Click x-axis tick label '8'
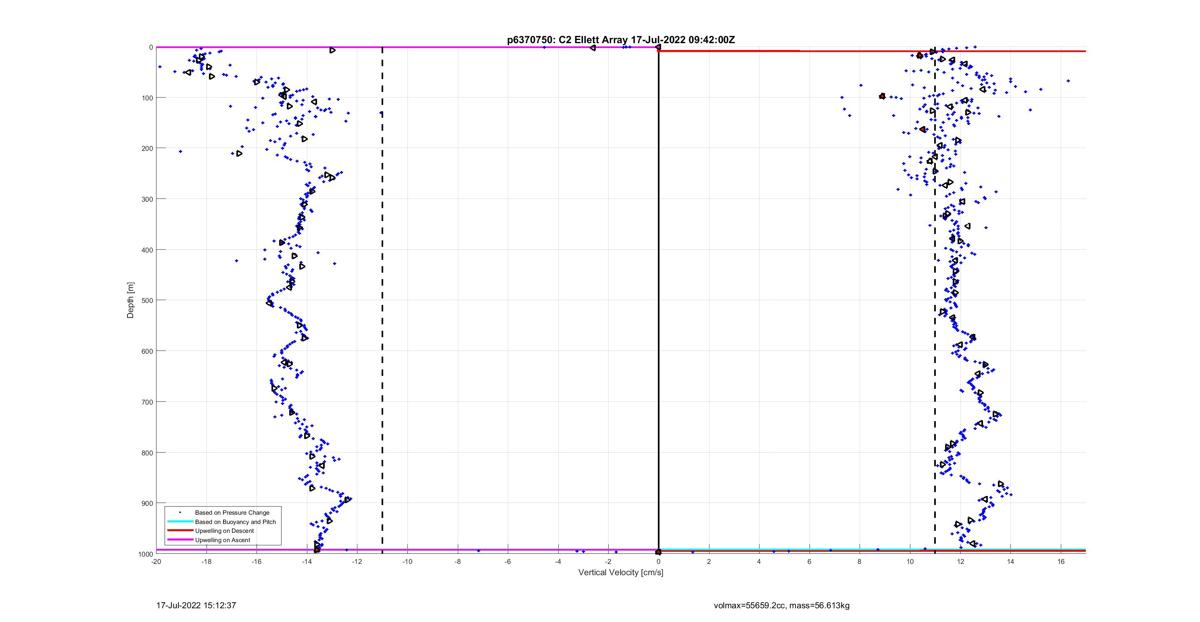The height and width of the screenshot is (622, 1200). tap(860, 560)
